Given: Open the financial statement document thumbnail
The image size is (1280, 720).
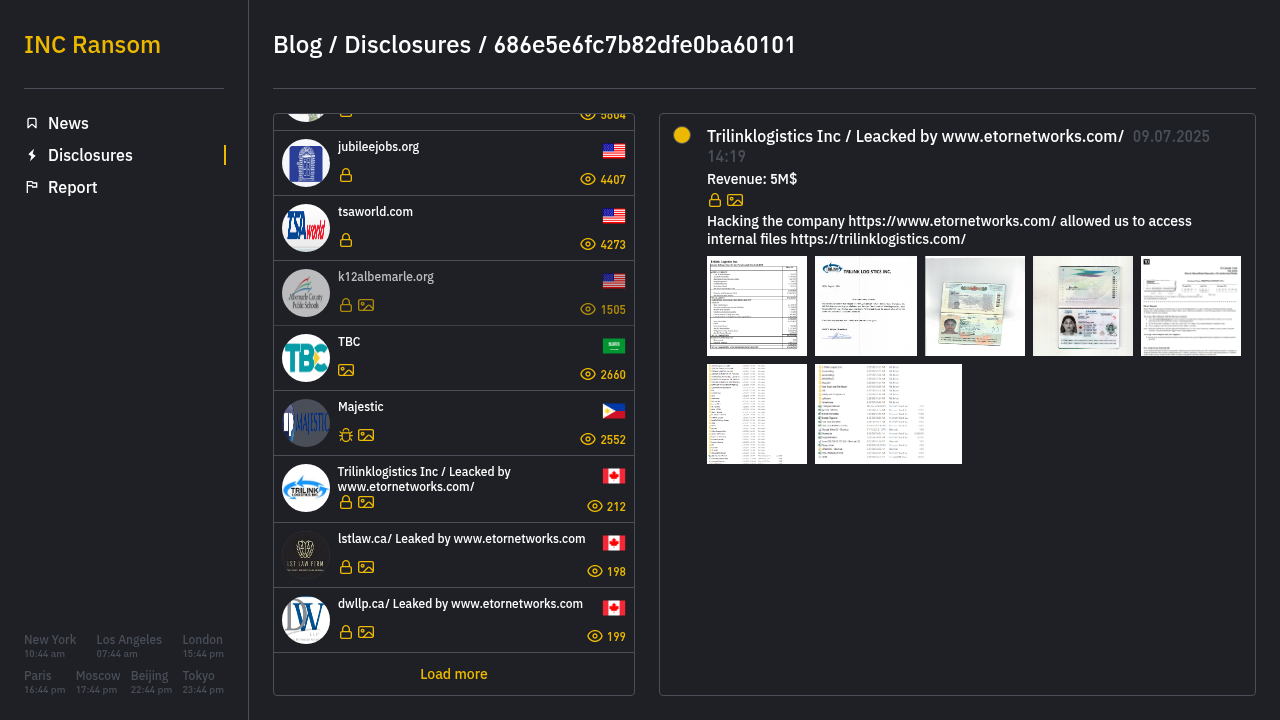Looking at the screenshot, I should [757, 306].
